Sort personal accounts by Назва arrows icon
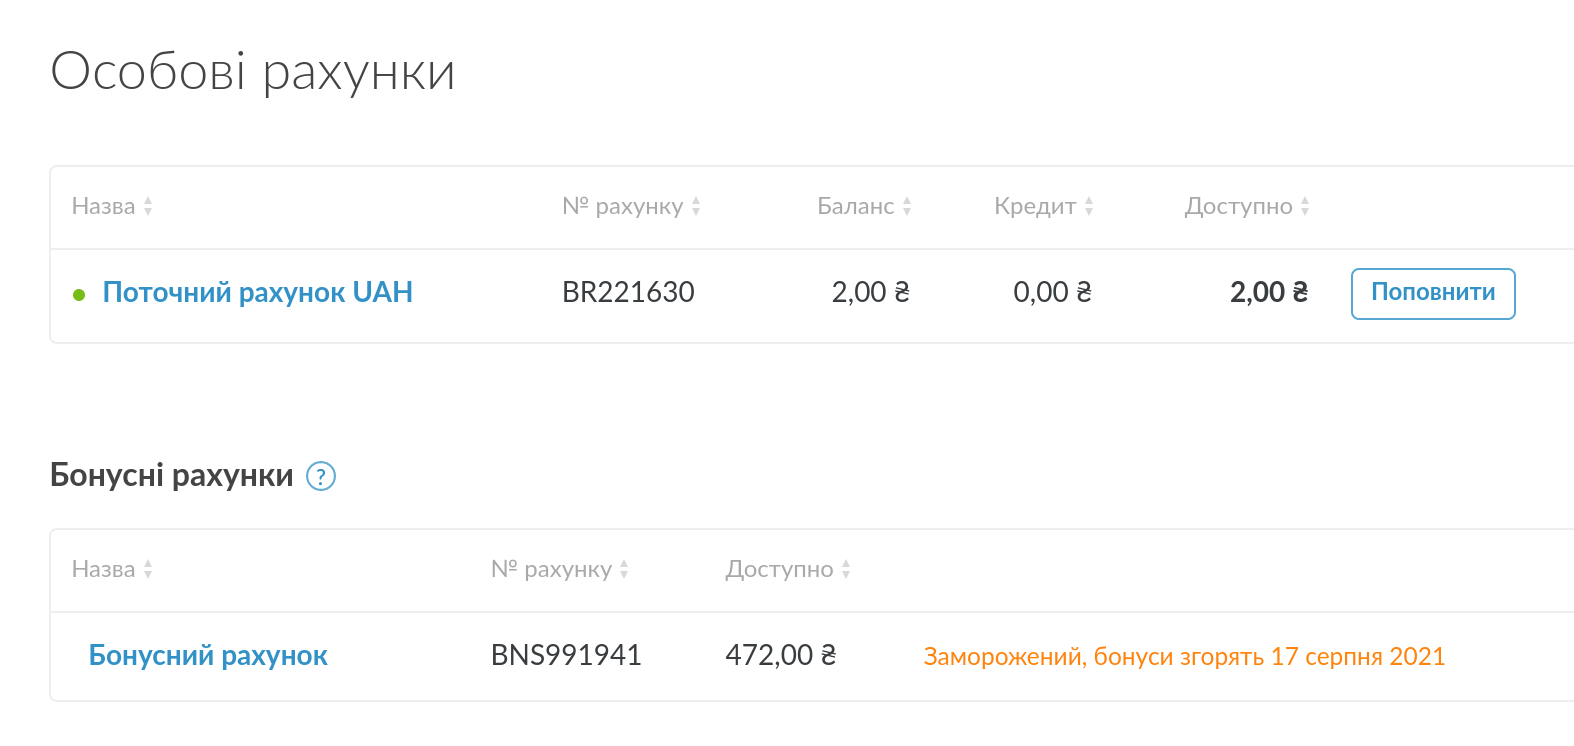This screenshot has width=1574, height=746. (x=148, y=206)
